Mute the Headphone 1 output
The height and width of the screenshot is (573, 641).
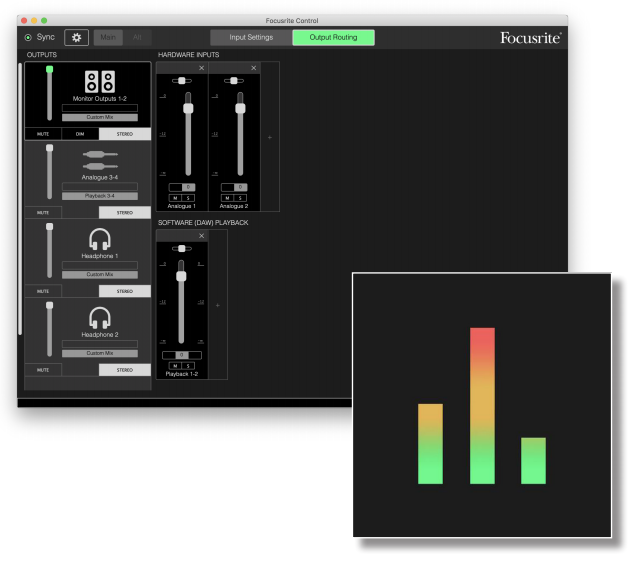[x=43, y=291]
